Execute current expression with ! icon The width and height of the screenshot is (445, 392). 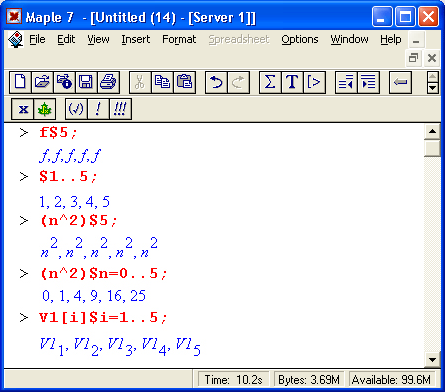pyautogui.click(x=98, y=109)
